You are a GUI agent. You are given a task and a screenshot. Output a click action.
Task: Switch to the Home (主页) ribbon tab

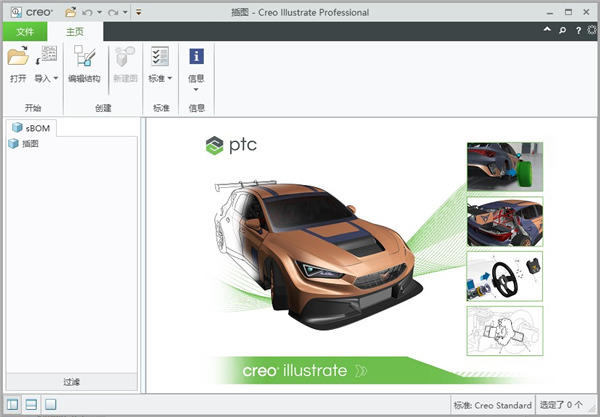click(x=76, y=32)
